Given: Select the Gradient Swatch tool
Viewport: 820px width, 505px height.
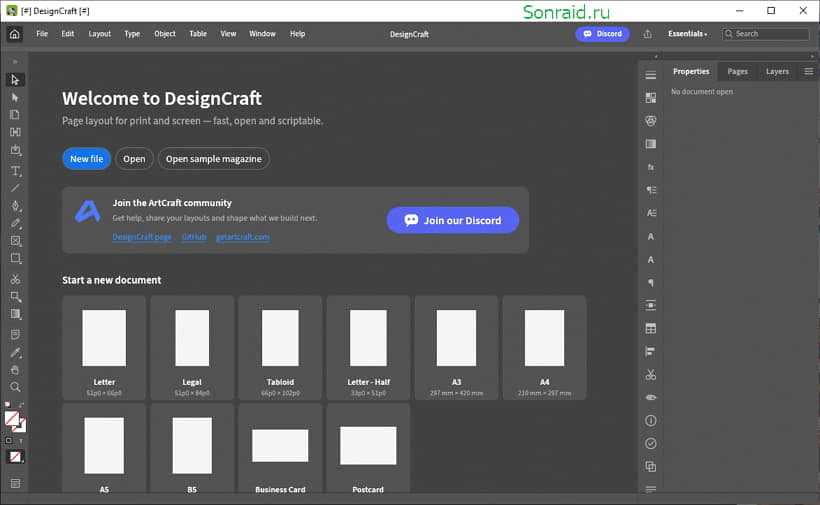Looking at the screenshot, I should (x=16, y=314).
